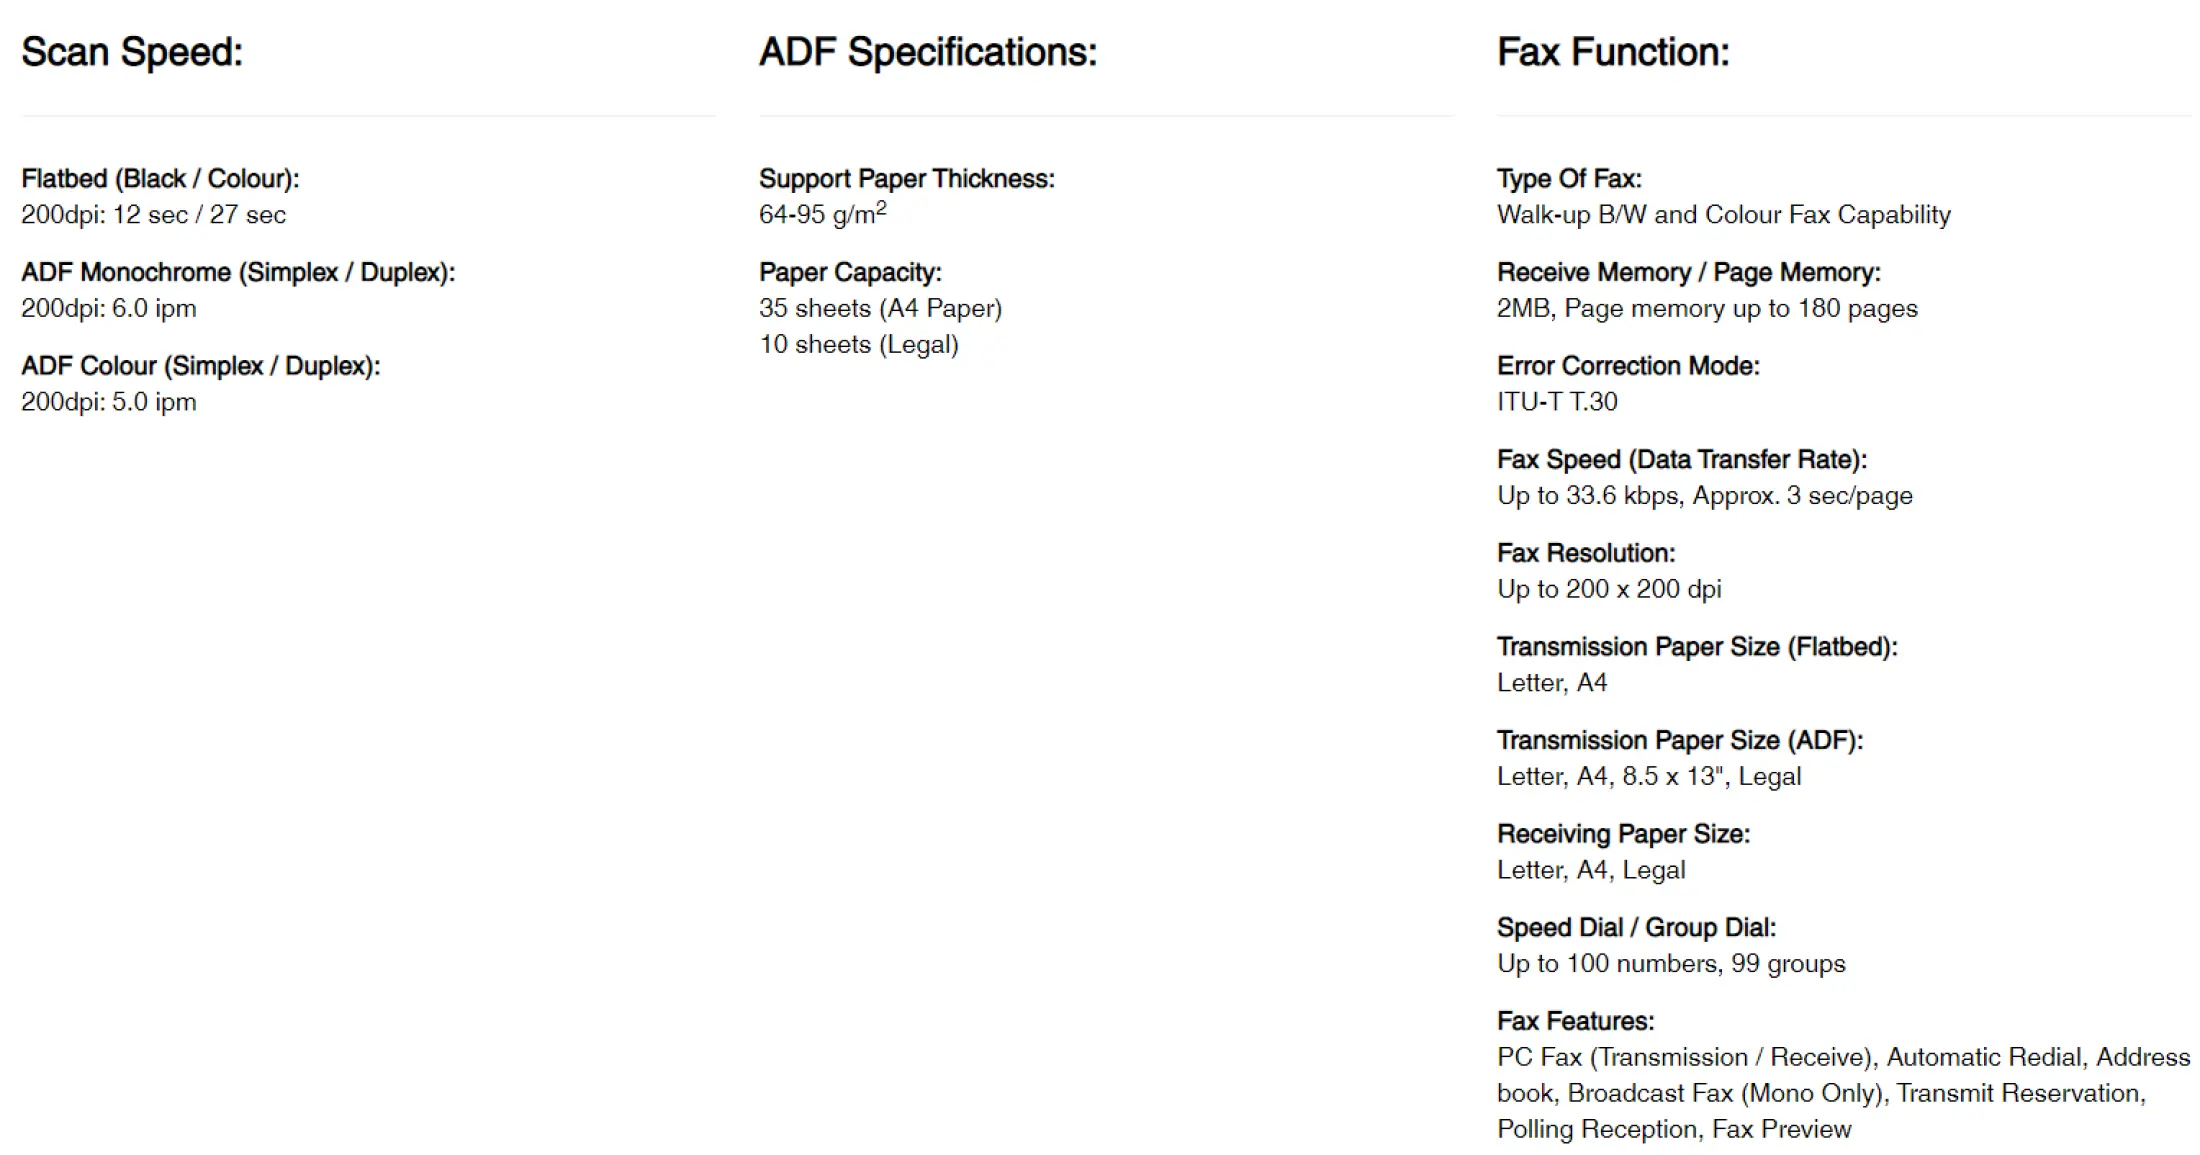Click the Support Paper Thickness label

[x=906, y=179]
